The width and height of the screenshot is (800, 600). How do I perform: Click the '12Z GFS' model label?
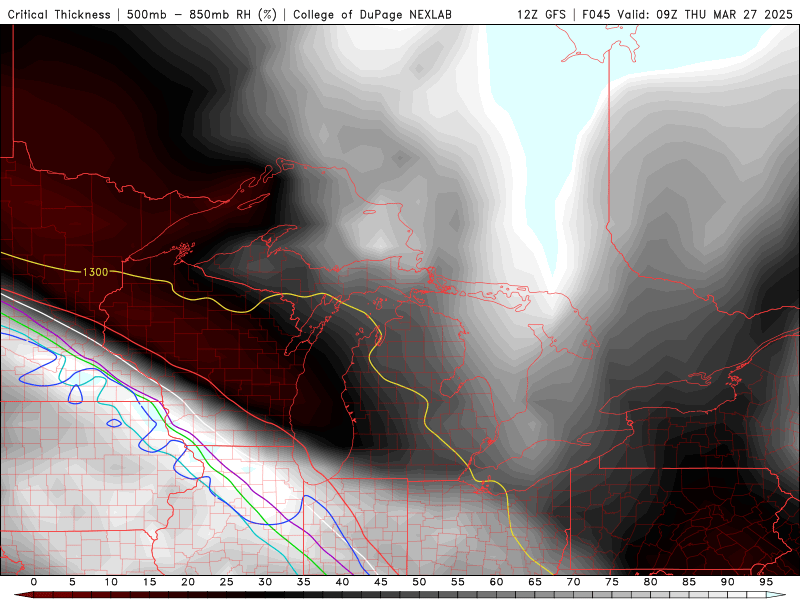(541, 14)
